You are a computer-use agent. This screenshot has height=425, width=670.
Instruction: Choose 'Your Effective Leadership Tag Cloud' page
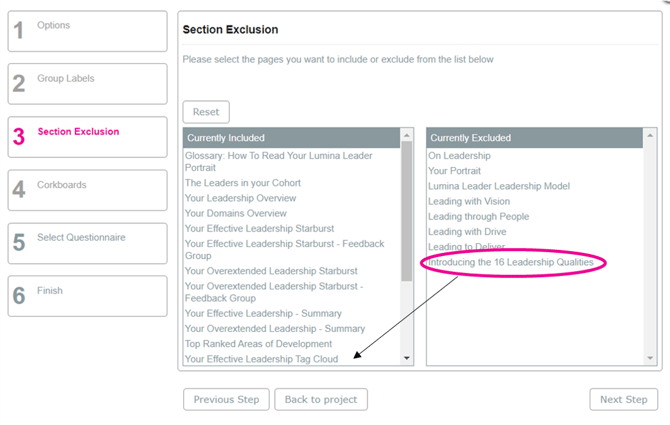(x=261, y=359)
